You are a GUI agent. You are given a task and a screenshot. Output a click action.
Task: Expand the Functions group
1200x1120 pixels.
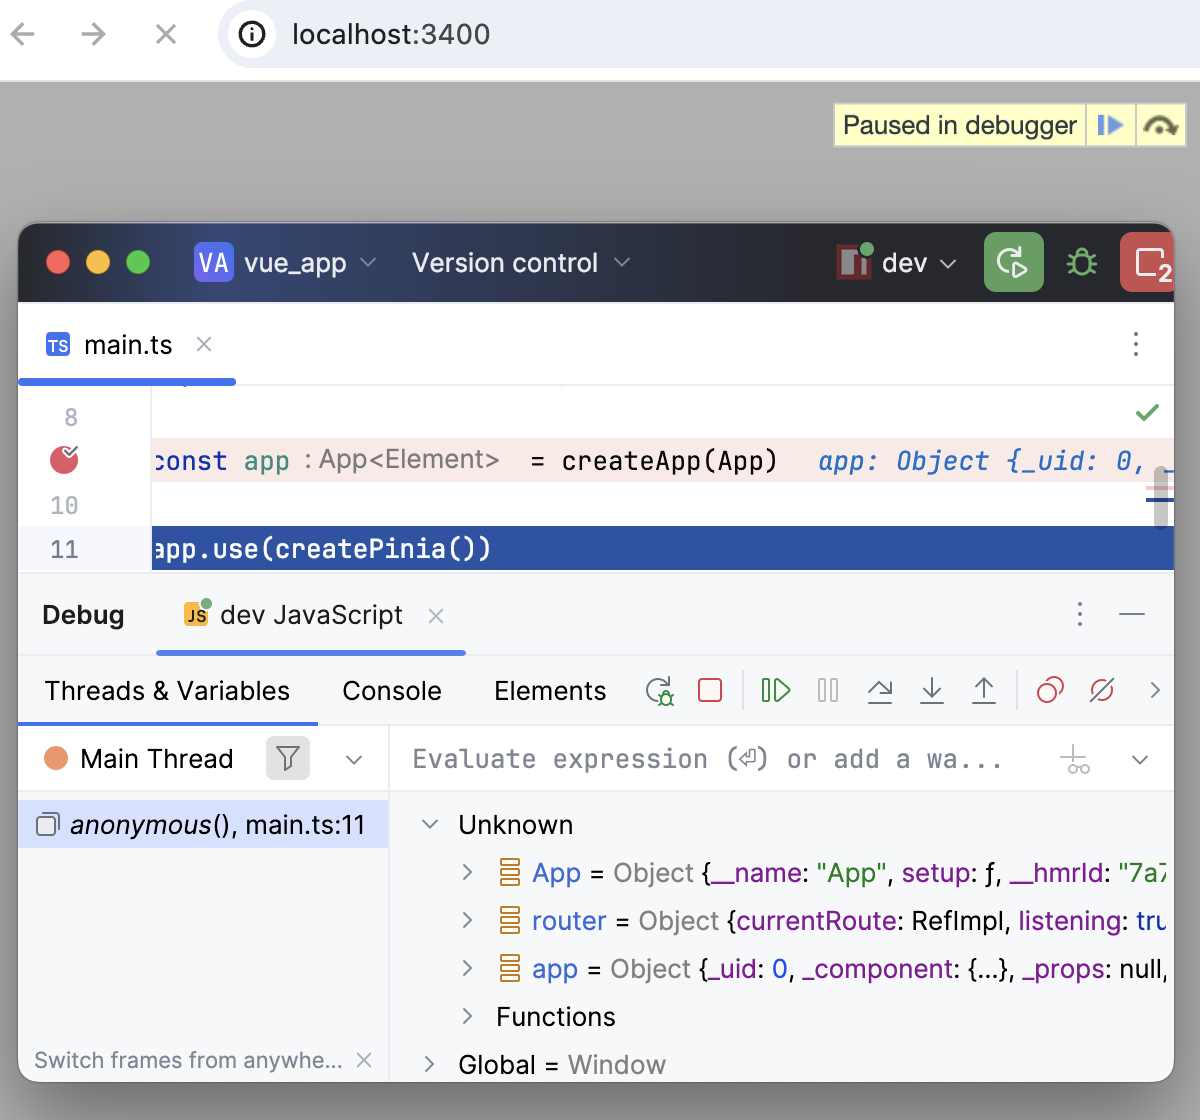(x=466, y=1016)
